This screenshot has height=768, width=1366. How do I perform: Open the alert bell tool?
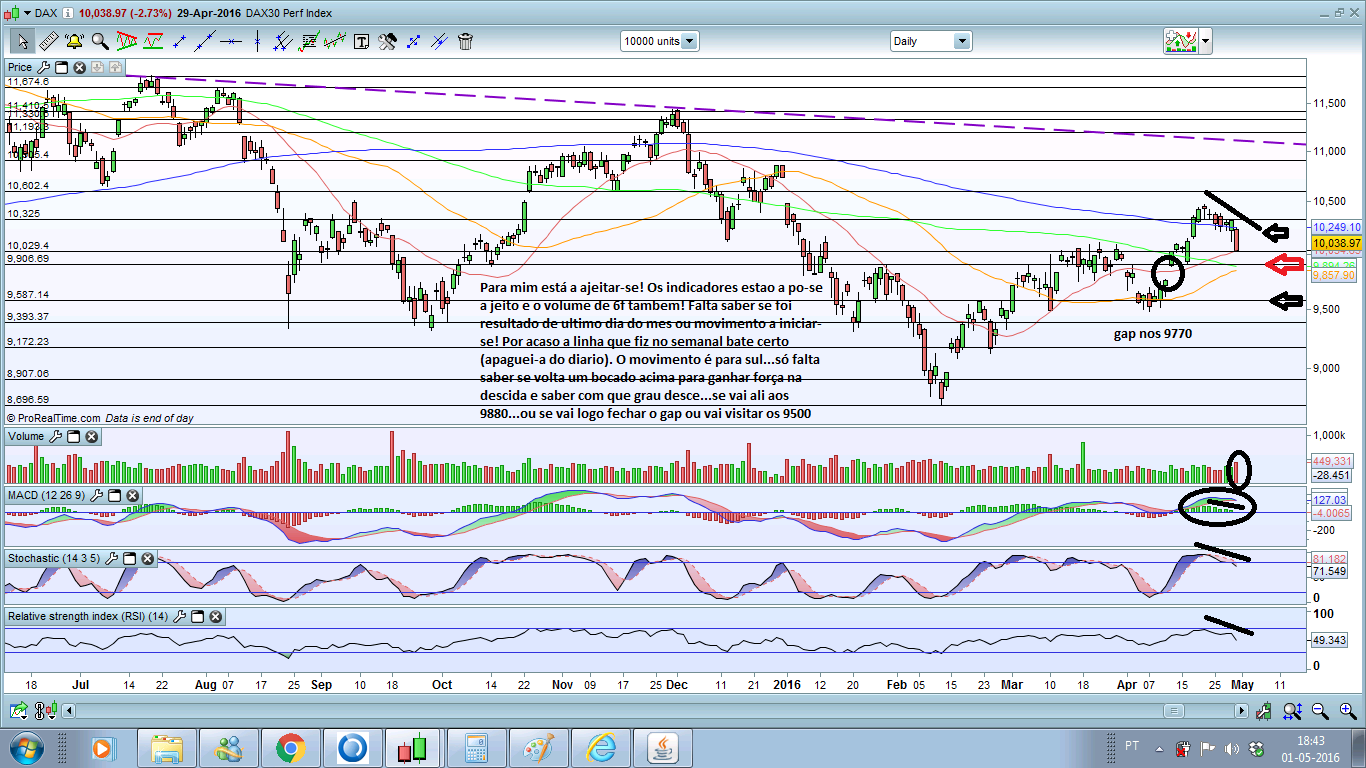click(x=74, y=41)
